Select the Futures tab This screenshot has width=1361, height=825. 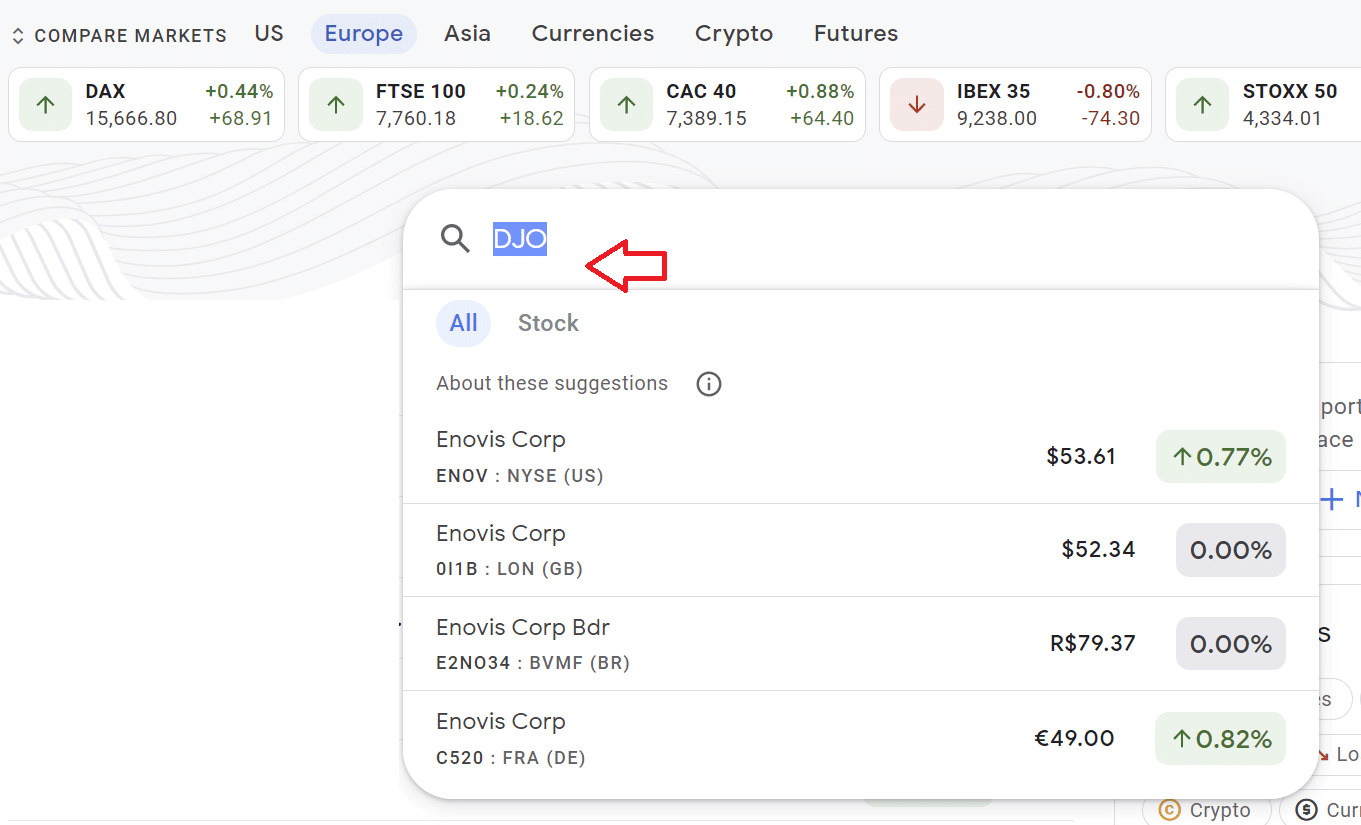pos(856,33)
